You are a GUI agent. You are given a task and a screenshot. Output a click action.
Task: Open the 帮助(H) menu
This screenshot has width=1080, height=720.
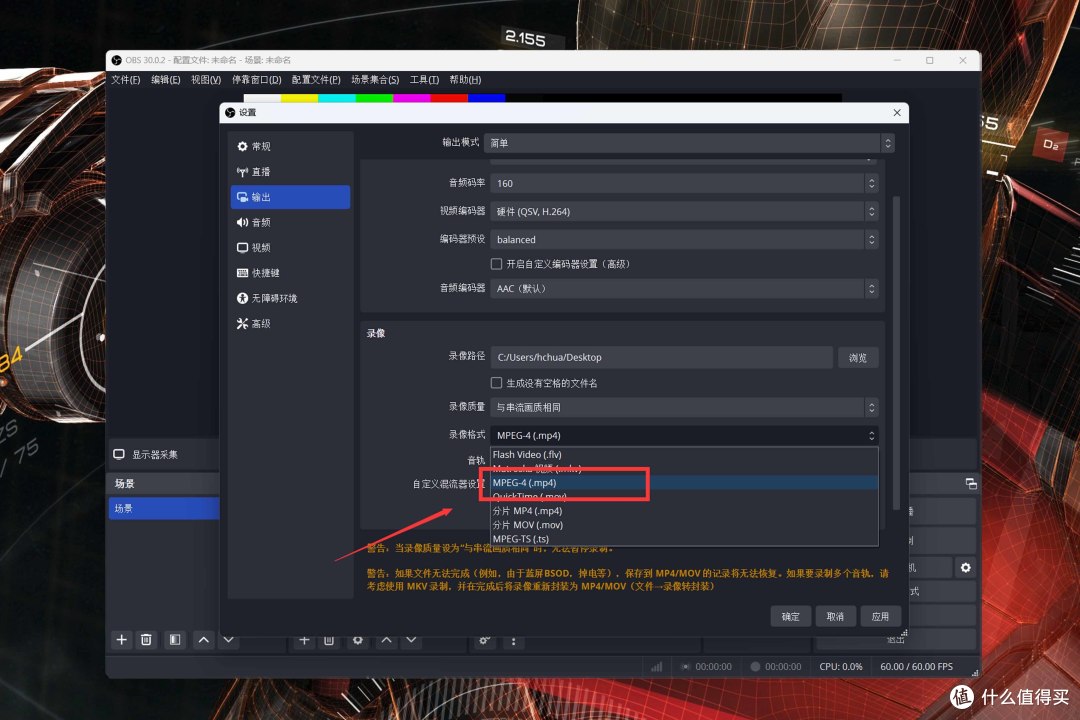point(466,80)
